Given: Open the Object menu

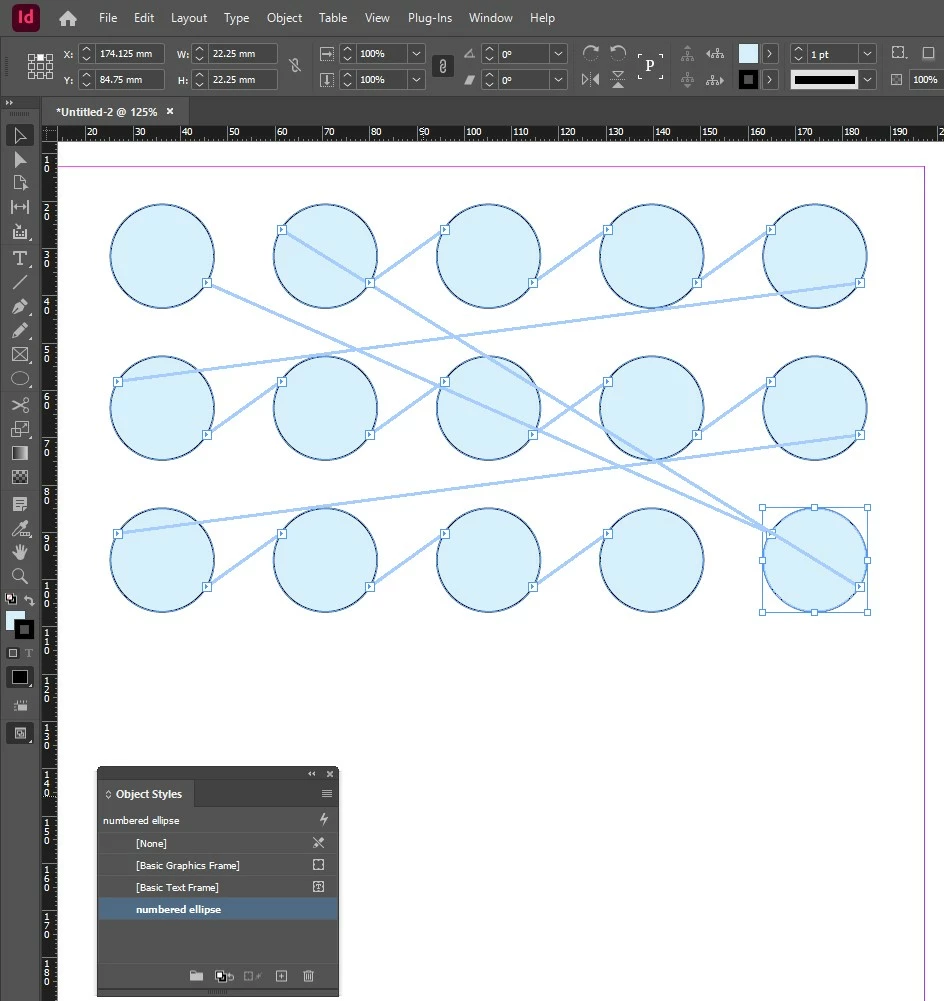Looking at the screenshot, I should click(x=284, y=18).
